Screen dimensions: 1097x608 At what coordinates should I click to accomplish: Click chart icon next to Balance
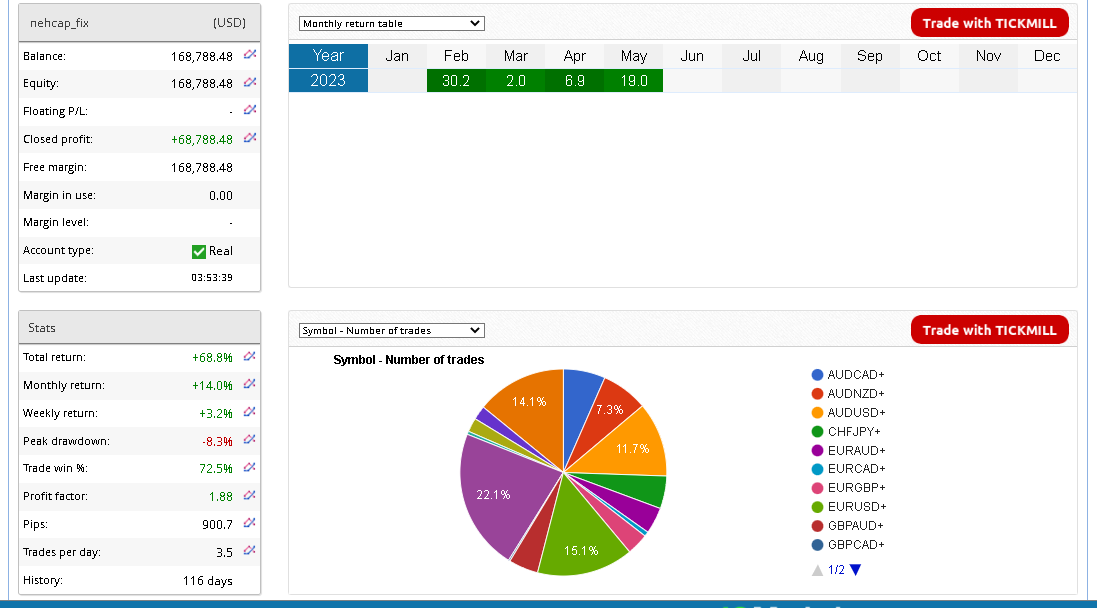click(250, 56)
